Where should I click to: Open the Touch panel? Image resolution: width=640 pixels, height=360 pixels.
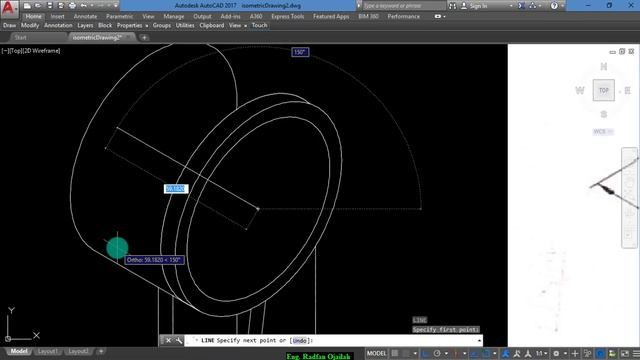[x=259, y=25]
